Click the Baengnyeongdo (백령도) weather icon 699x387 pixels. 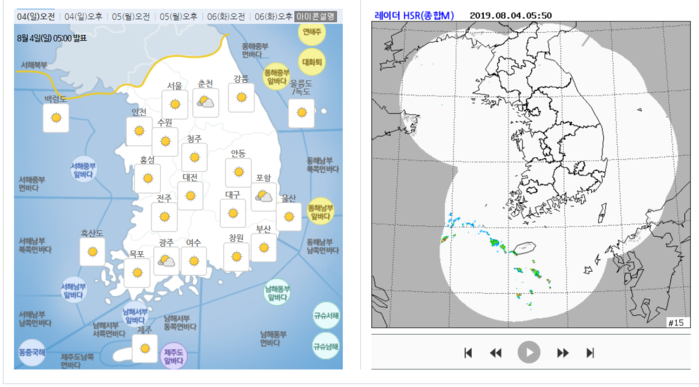pos(56,118)
